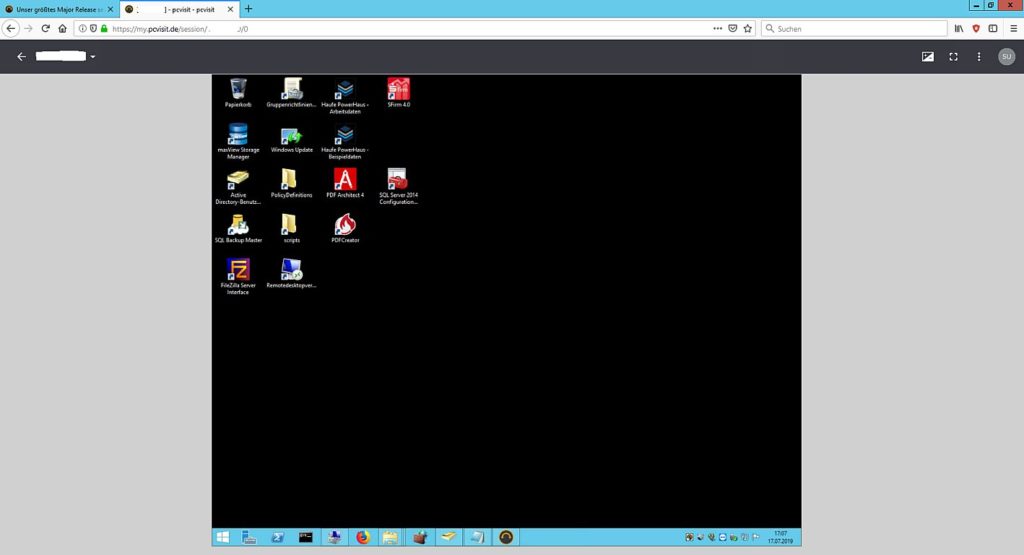Click the Suchen search field

click(x=830, y=29)
